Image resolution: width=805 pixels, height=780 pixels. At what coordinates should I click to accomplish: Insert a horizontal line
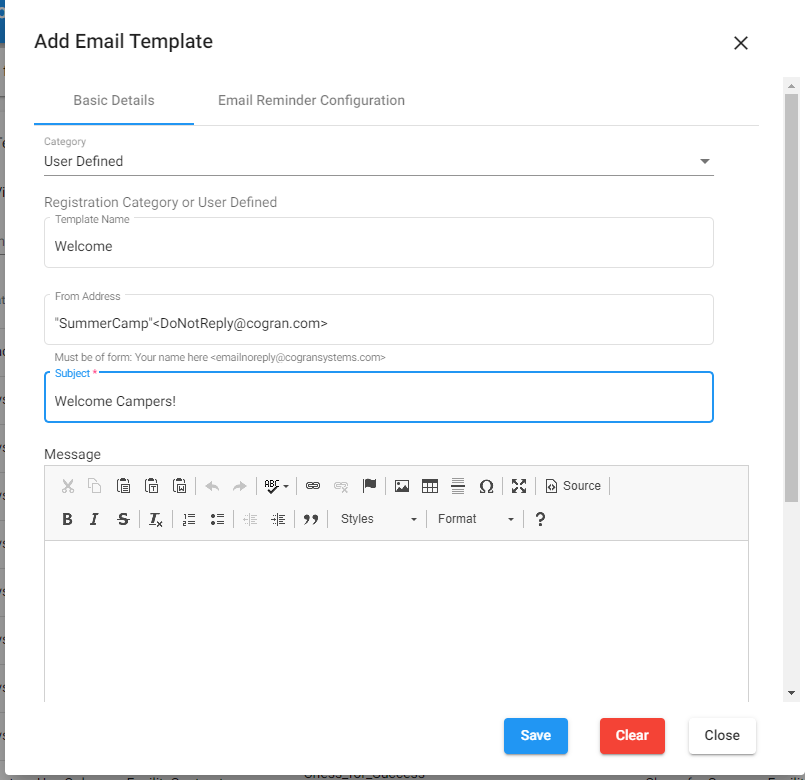coord(458,486)
